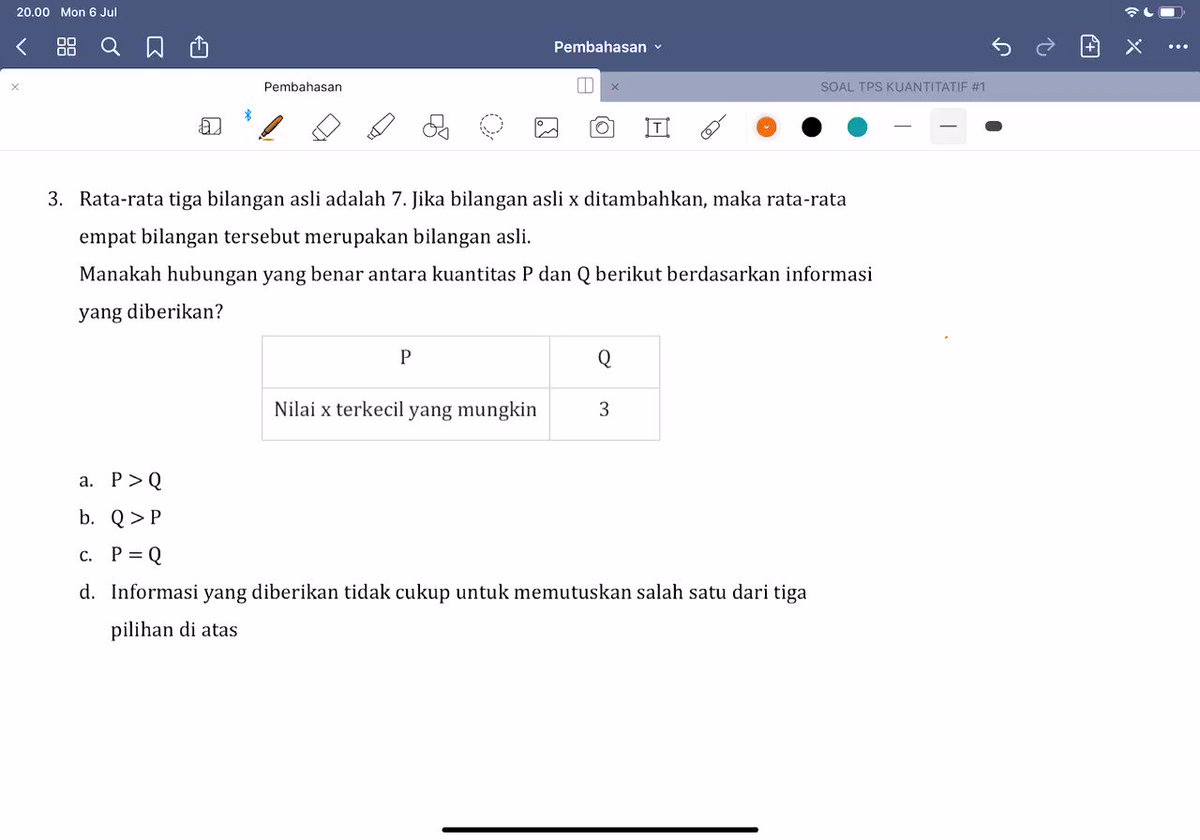The width and height of the screenshot is (1200, 840).
Task: Choose the teal pen color
Action: click(857, 127)
